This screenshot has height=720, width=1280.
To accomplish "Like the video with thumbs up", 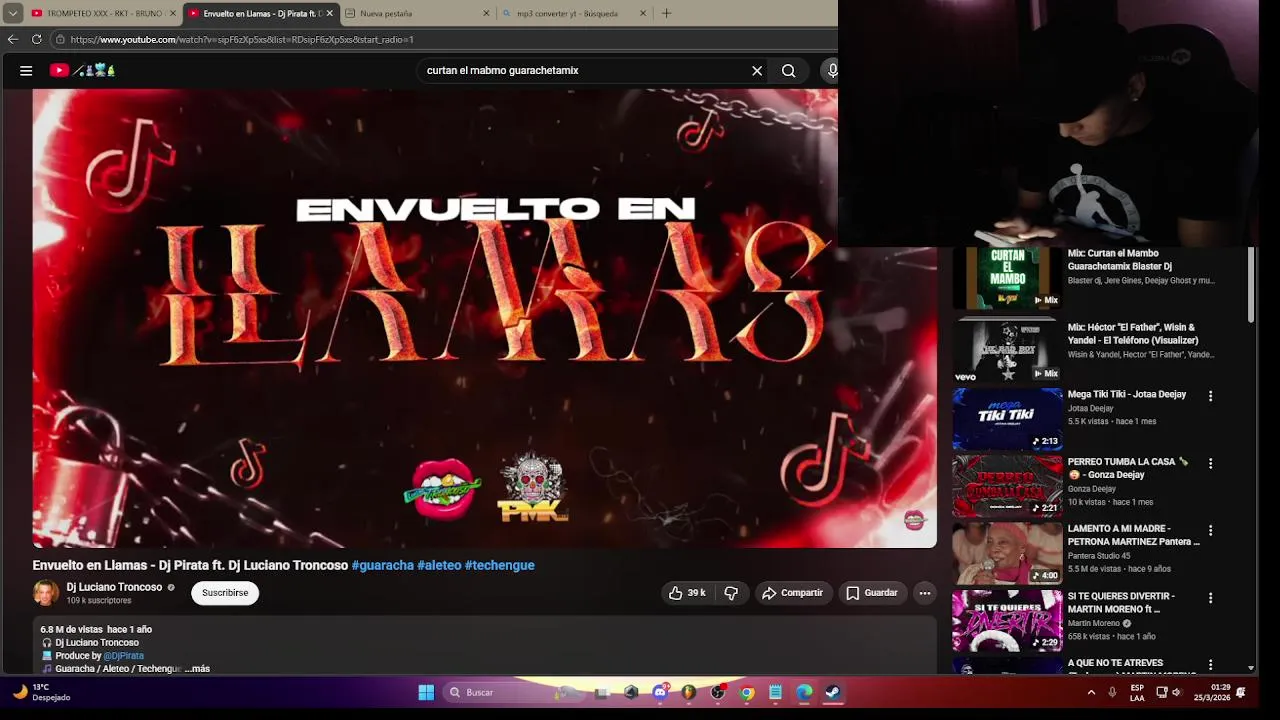I will click(x=687, y=593).
